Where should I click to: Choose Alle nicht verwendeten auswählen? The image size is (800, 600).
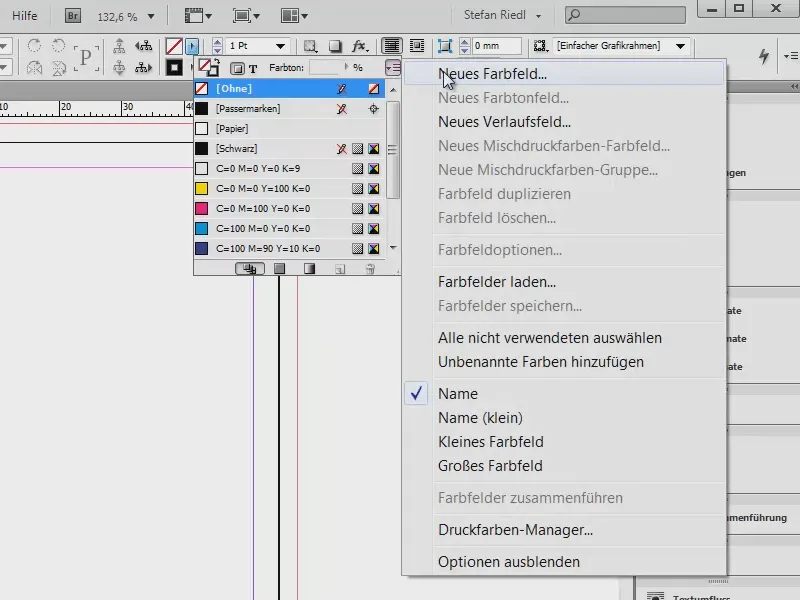(x=564, y=337)
